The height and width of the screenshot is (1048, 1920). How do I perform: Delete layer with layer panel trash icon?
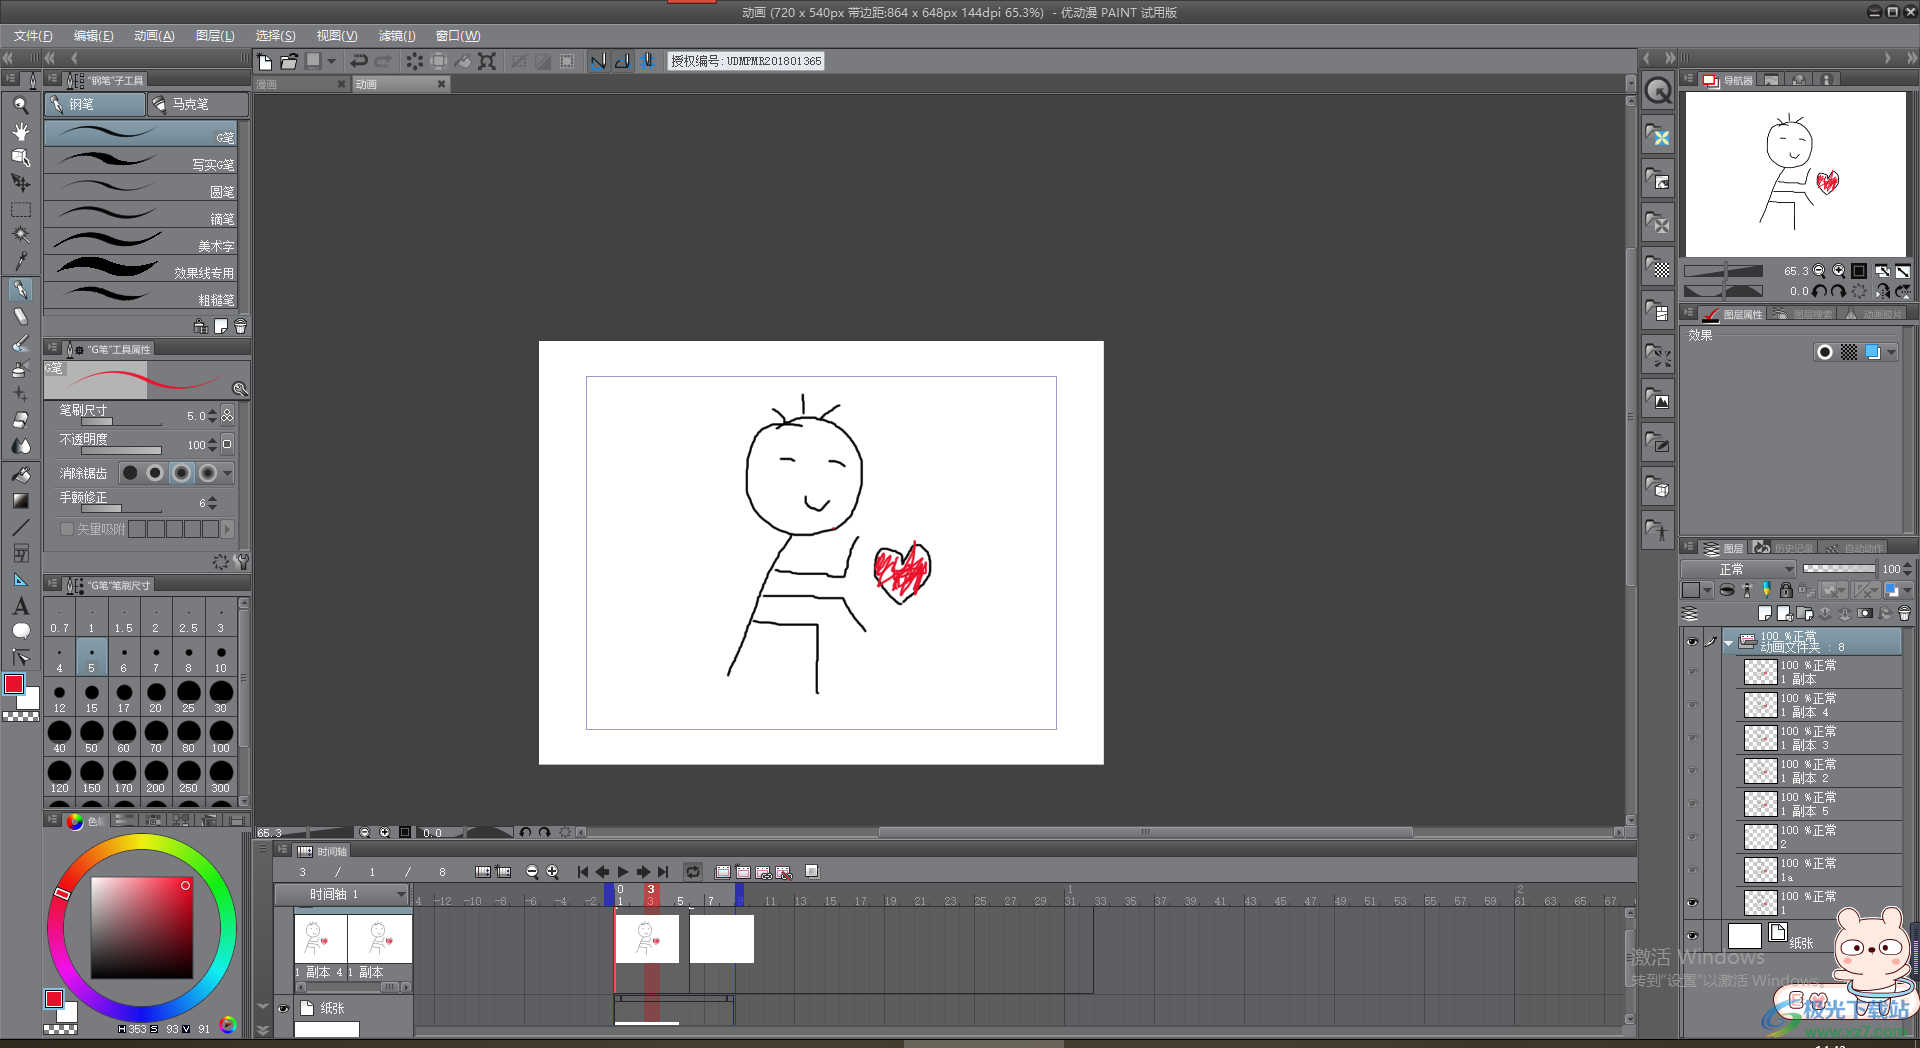point(1904,614)
